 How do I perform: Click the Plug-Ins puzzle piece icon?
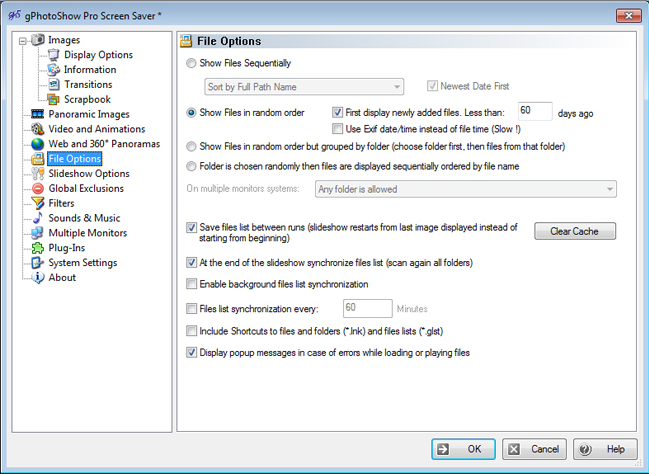click(x=38, y=248)
